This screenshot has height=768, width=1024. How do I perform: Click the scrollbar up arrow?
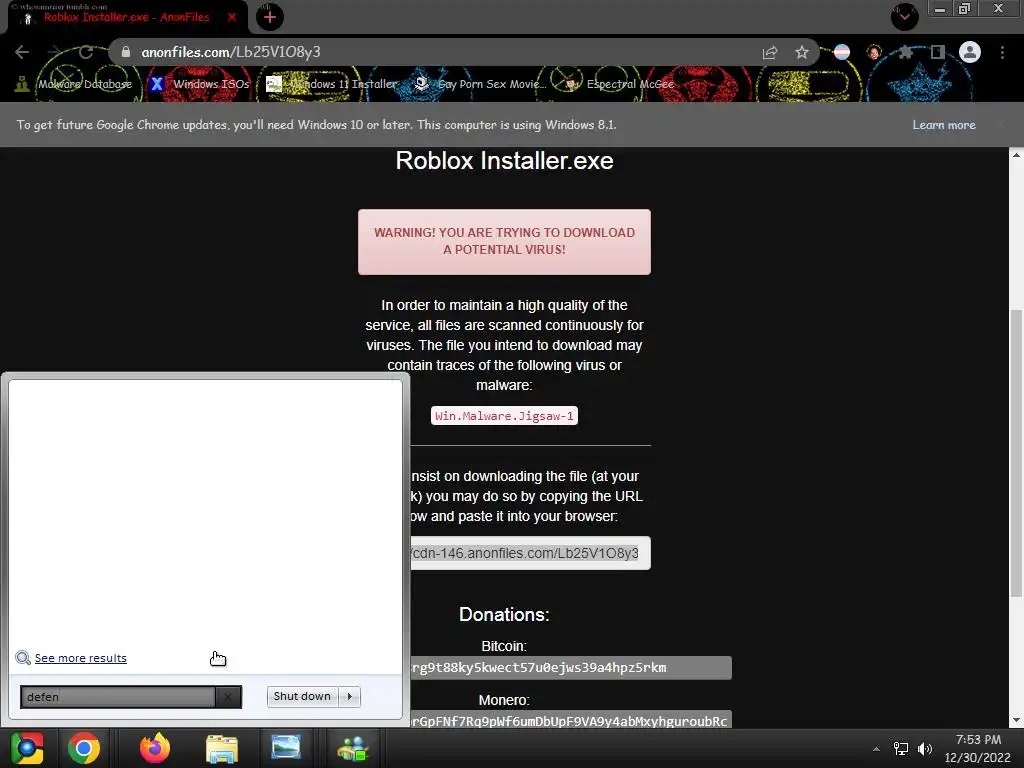pos(1016,155)
